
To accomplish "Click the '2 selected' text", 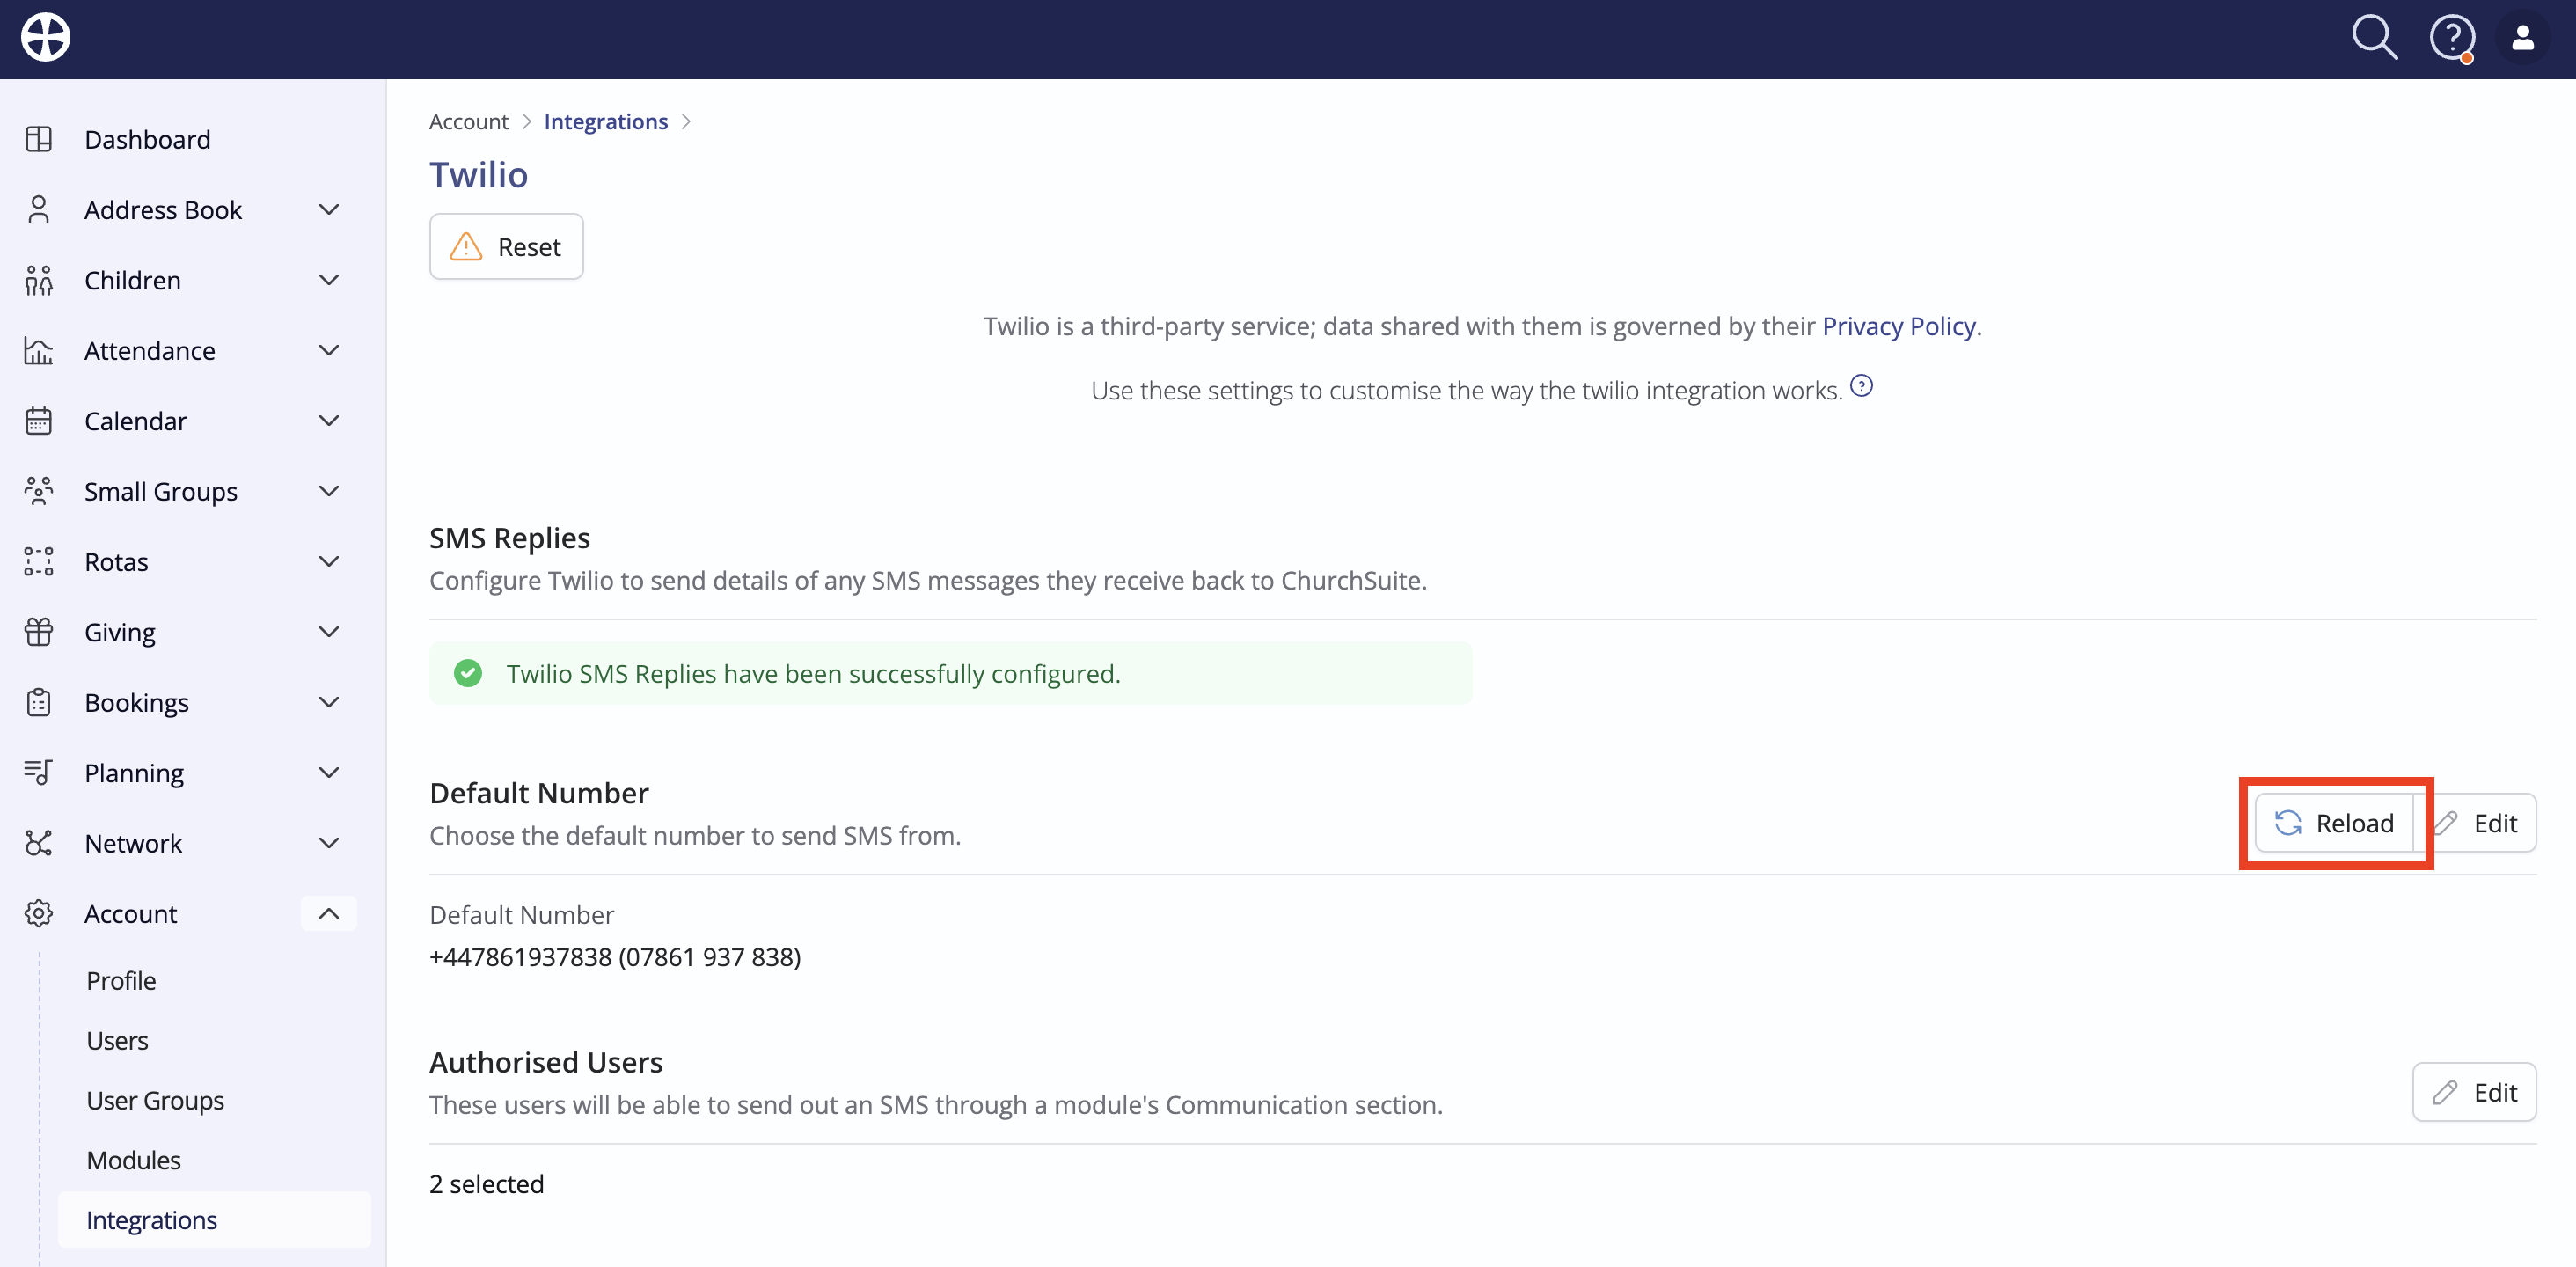I will (486, 1184).
